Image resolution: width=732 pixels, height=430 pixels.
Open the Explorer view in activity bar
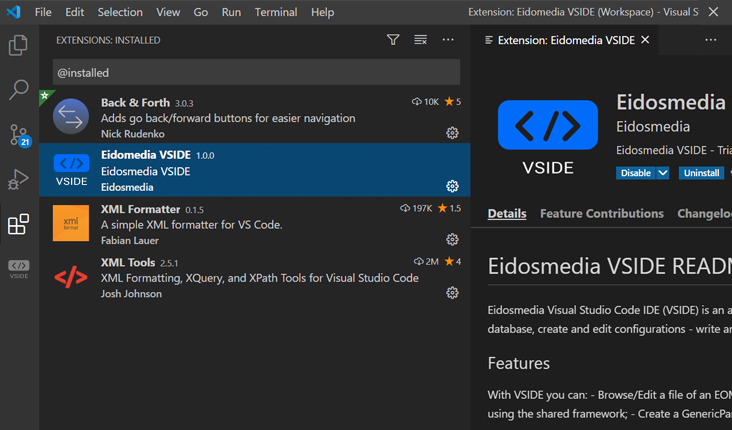(18, 45)
